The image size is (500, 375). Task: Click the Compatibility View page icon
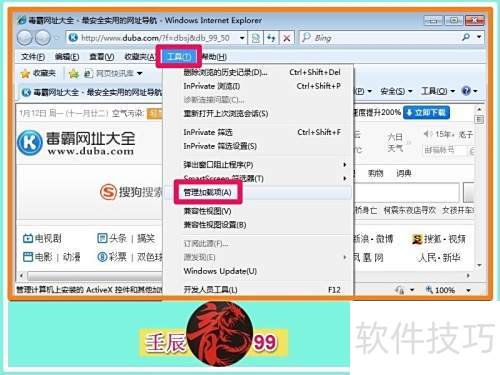[x=256, y=38]
